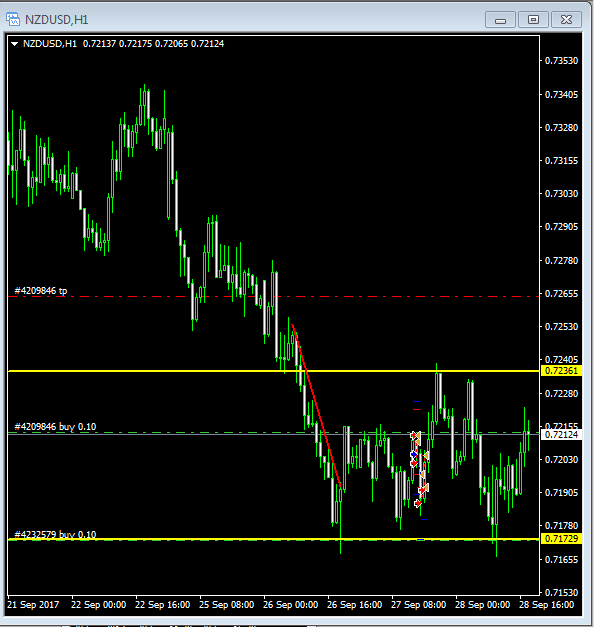The height and width of the screenshot is (627, 594).
Task: Click price scale value 0.72905
Action: coord(562,227)
